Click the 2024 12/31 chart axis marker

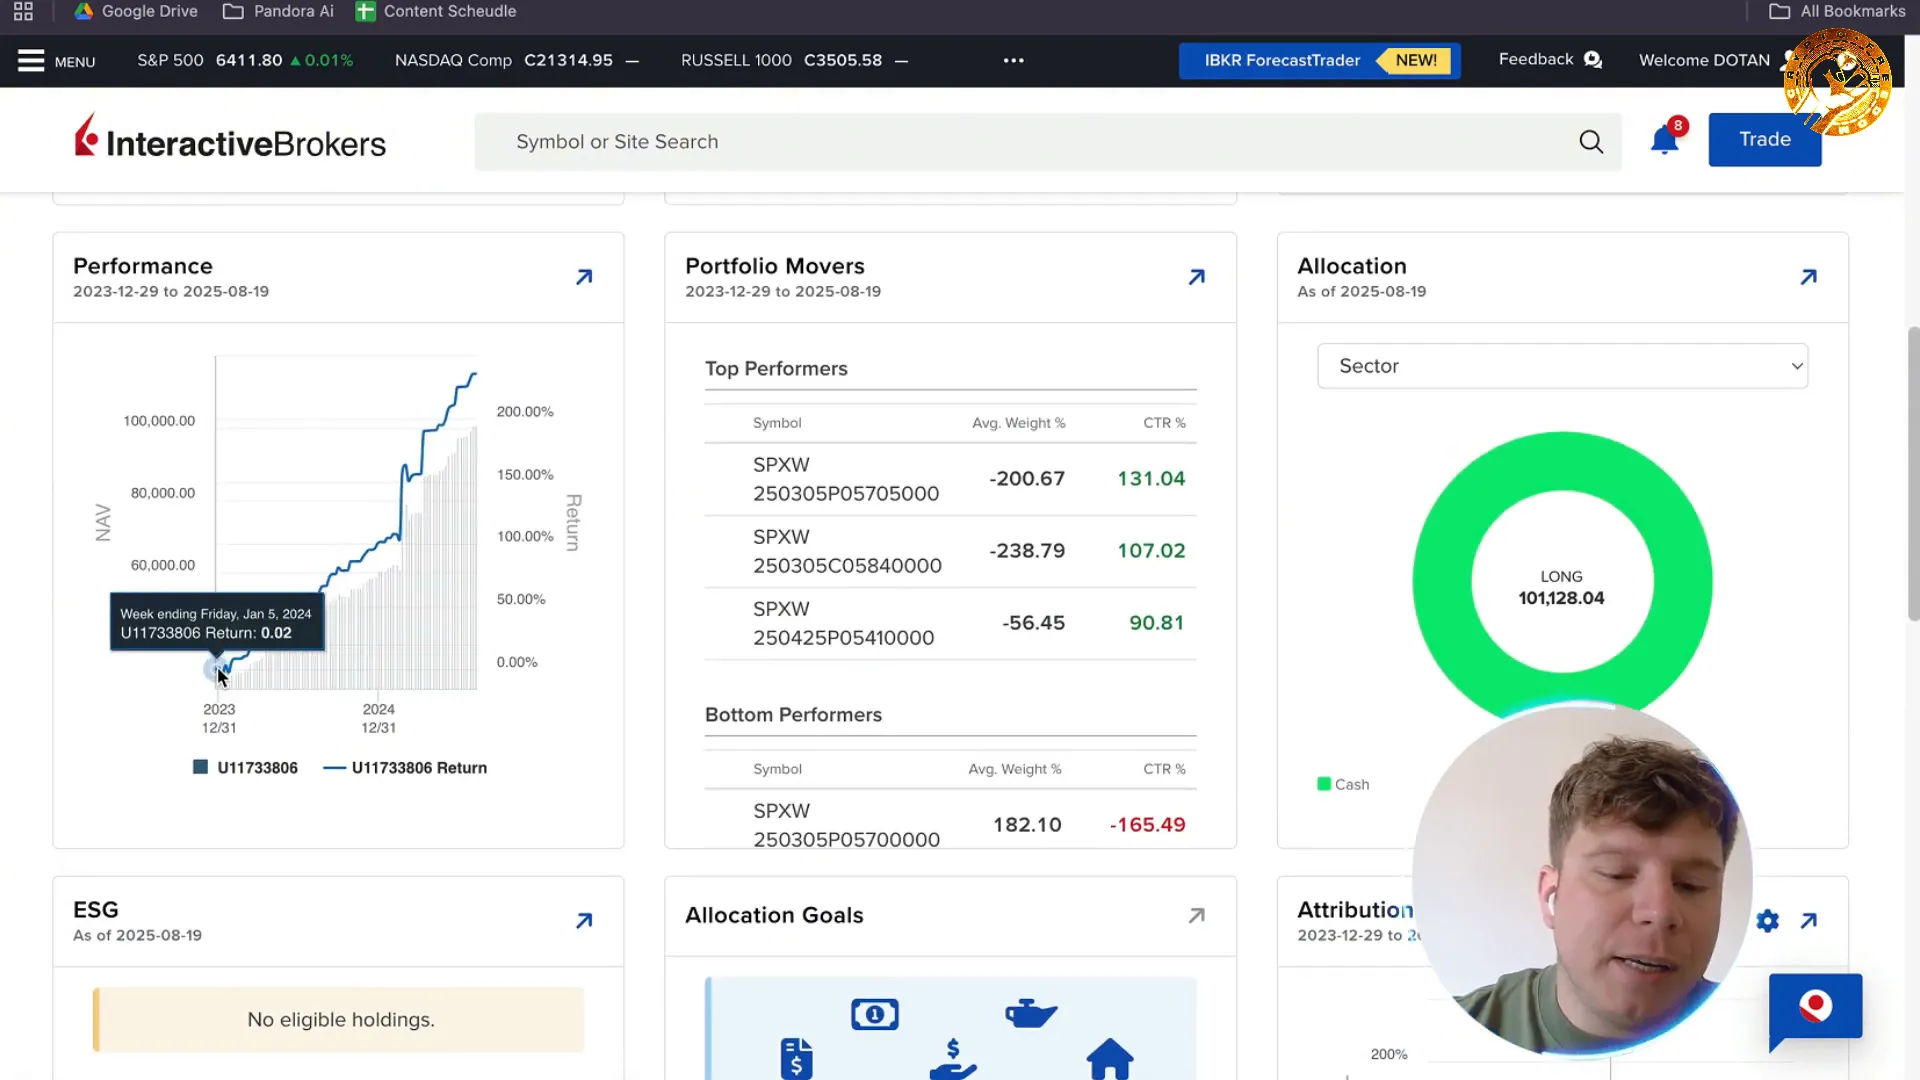point(378,718)
